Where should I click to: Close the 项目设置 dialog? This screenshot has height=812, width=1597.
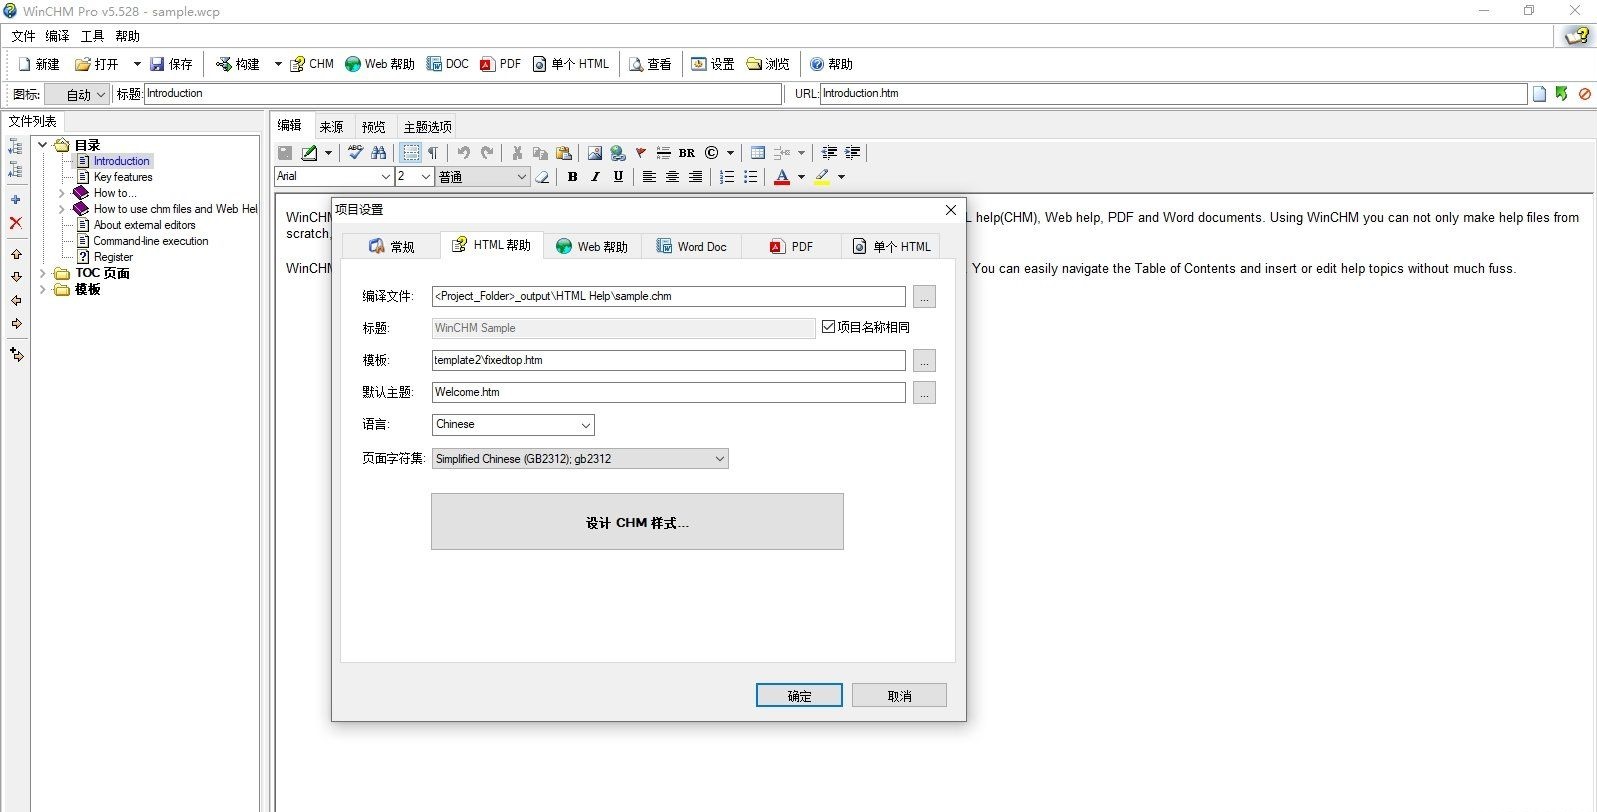click(x=951, y=210)
